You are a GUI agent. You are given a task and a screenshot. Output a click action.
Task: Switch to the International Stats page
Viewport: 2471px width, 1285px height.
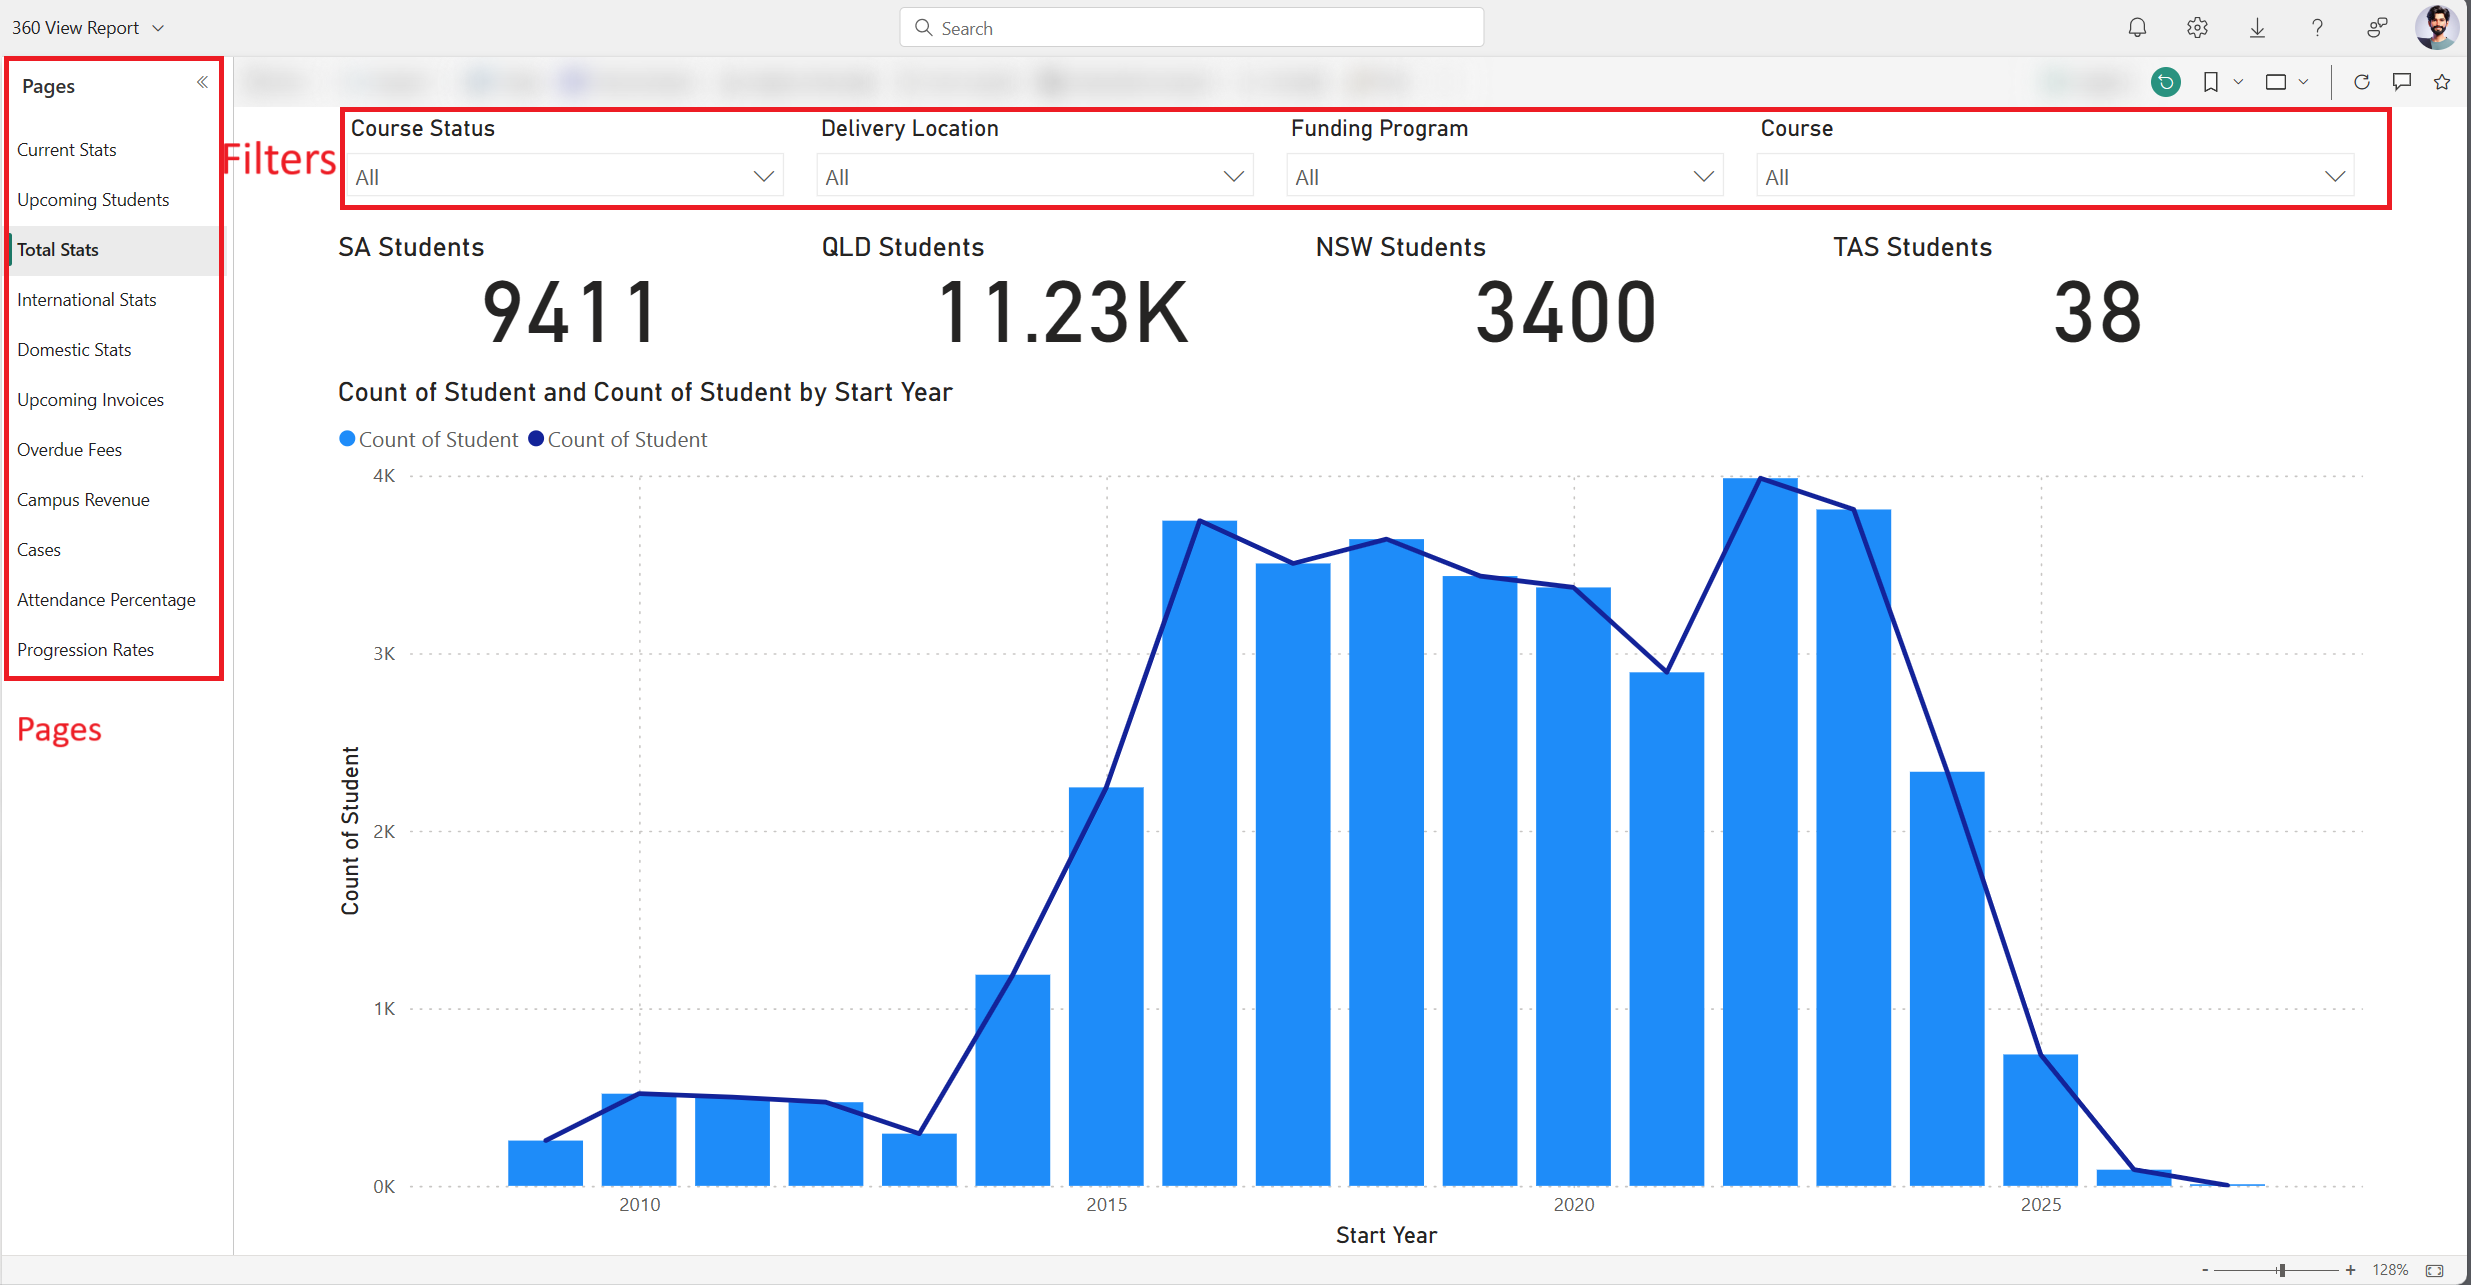[x=87, y=299]
